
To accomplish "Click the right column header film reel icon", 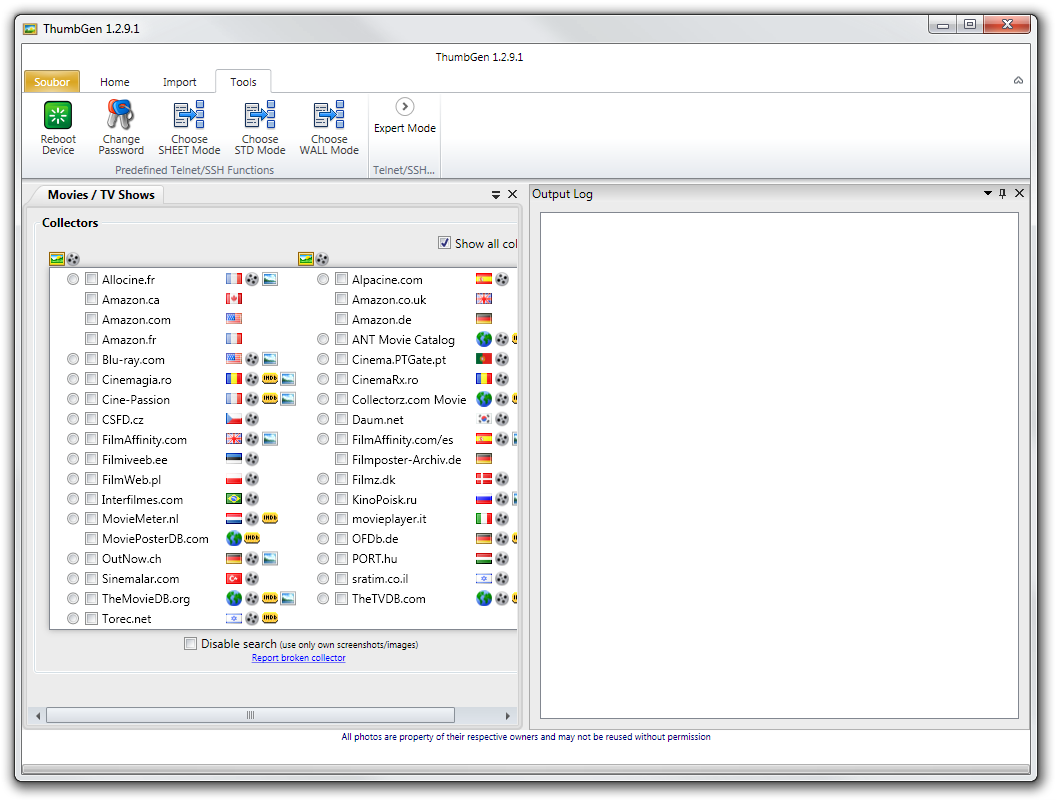I will (x=323, y=259).
